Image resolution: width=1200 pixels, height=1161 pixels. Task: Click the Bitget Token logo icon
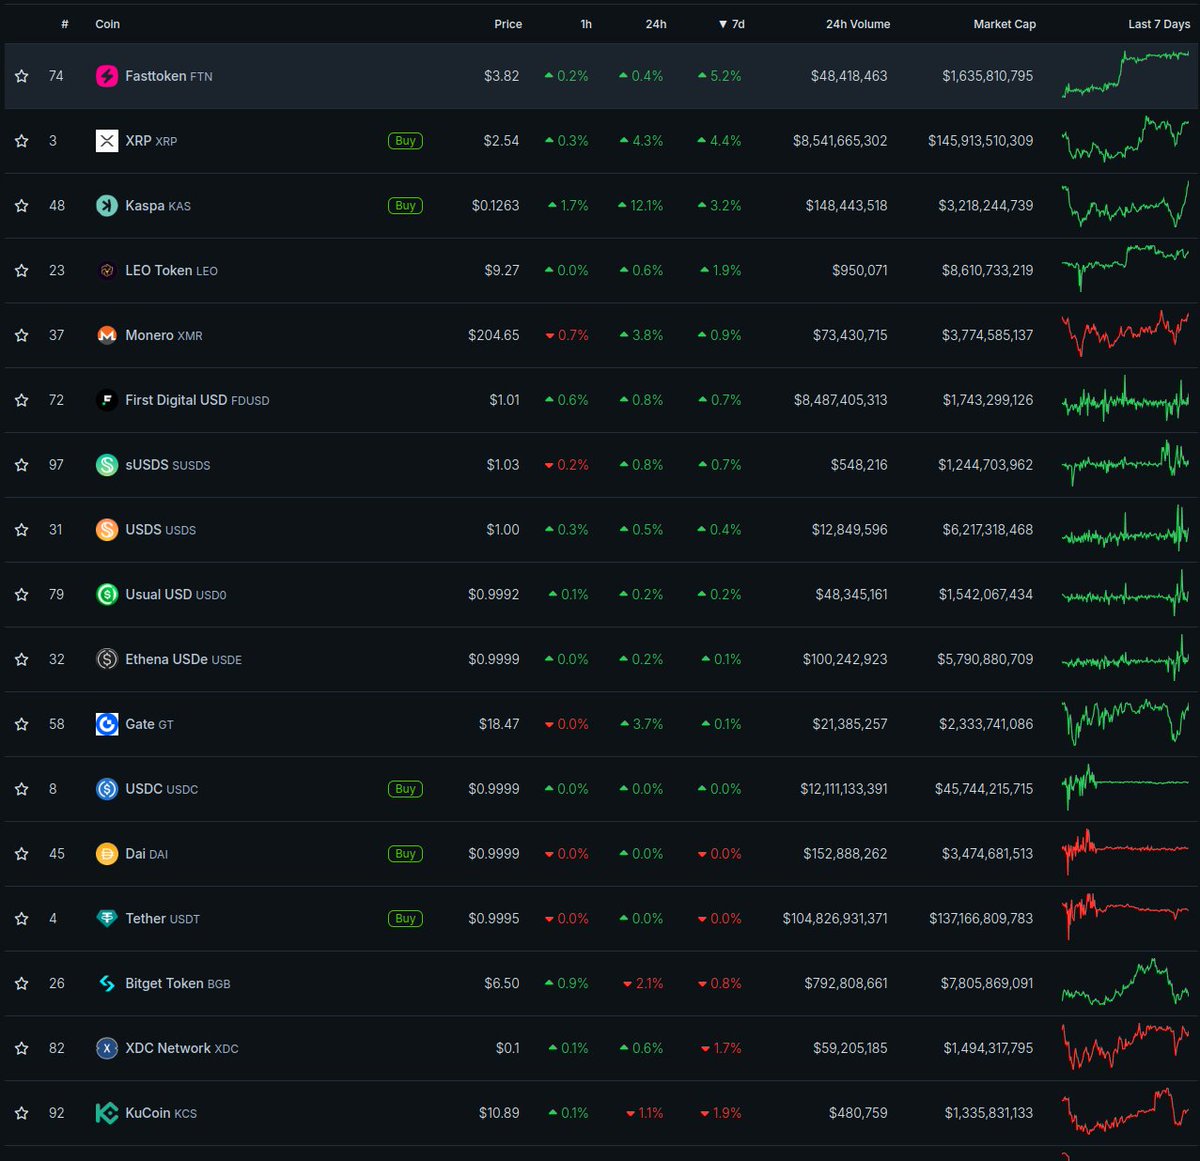107,984
